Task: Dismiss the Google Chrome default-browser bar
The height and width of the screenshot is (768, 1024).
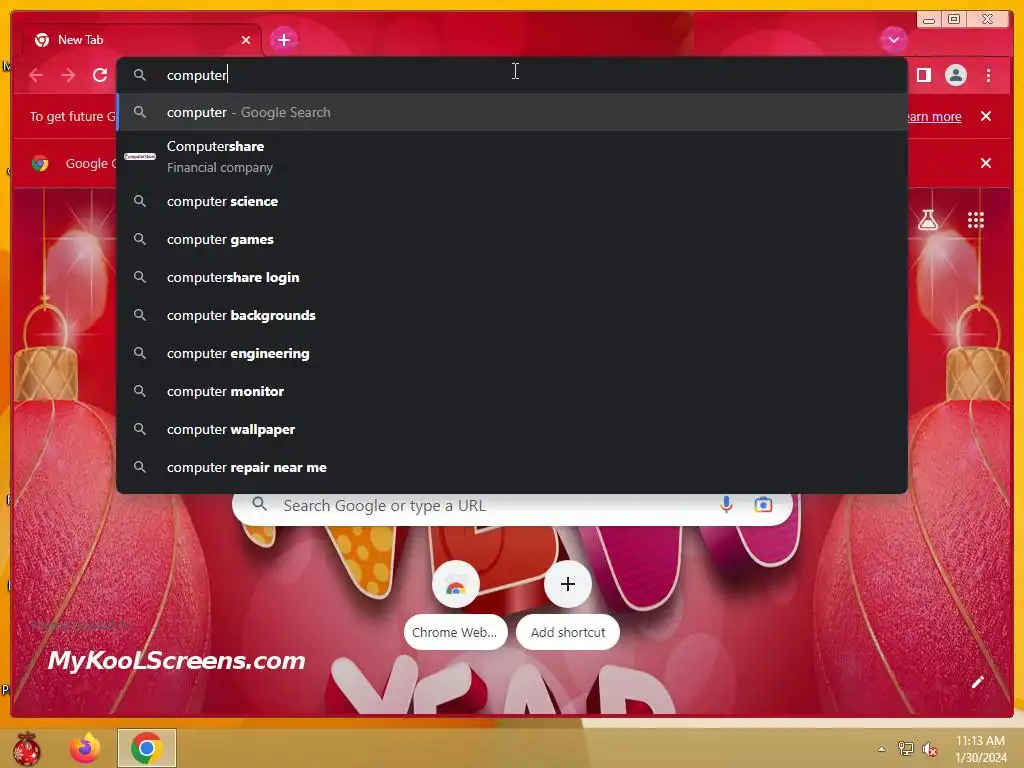Action: click(985, 163)
